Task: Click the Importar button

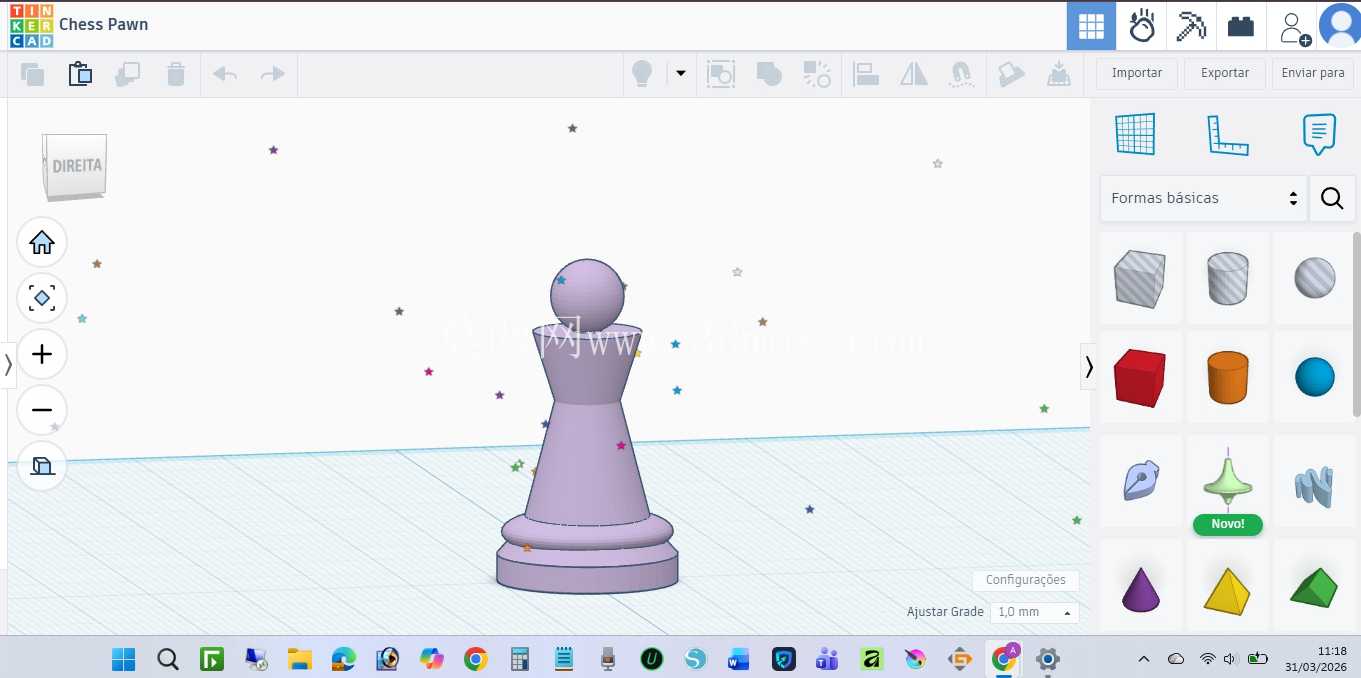Action: [x=1137, y=73]
